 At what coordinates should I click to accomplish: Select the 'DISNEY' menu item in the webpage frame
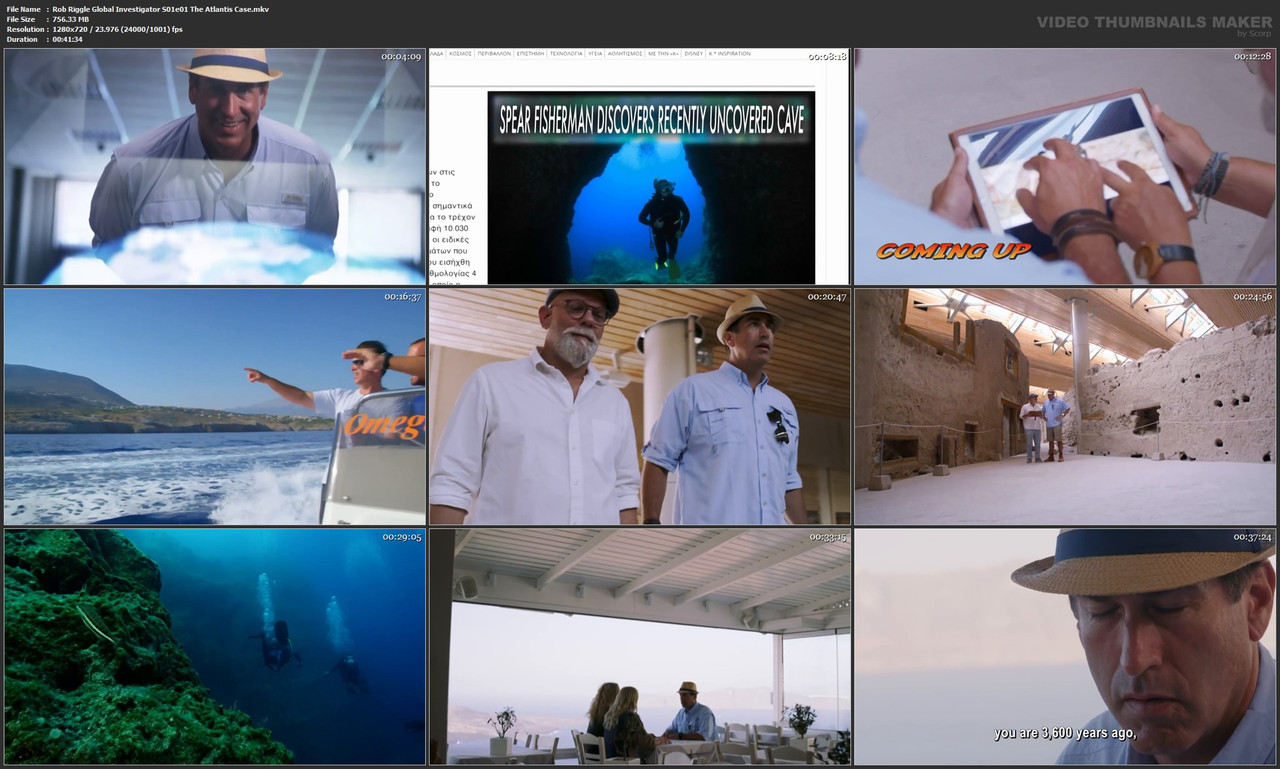coord(694,53)
